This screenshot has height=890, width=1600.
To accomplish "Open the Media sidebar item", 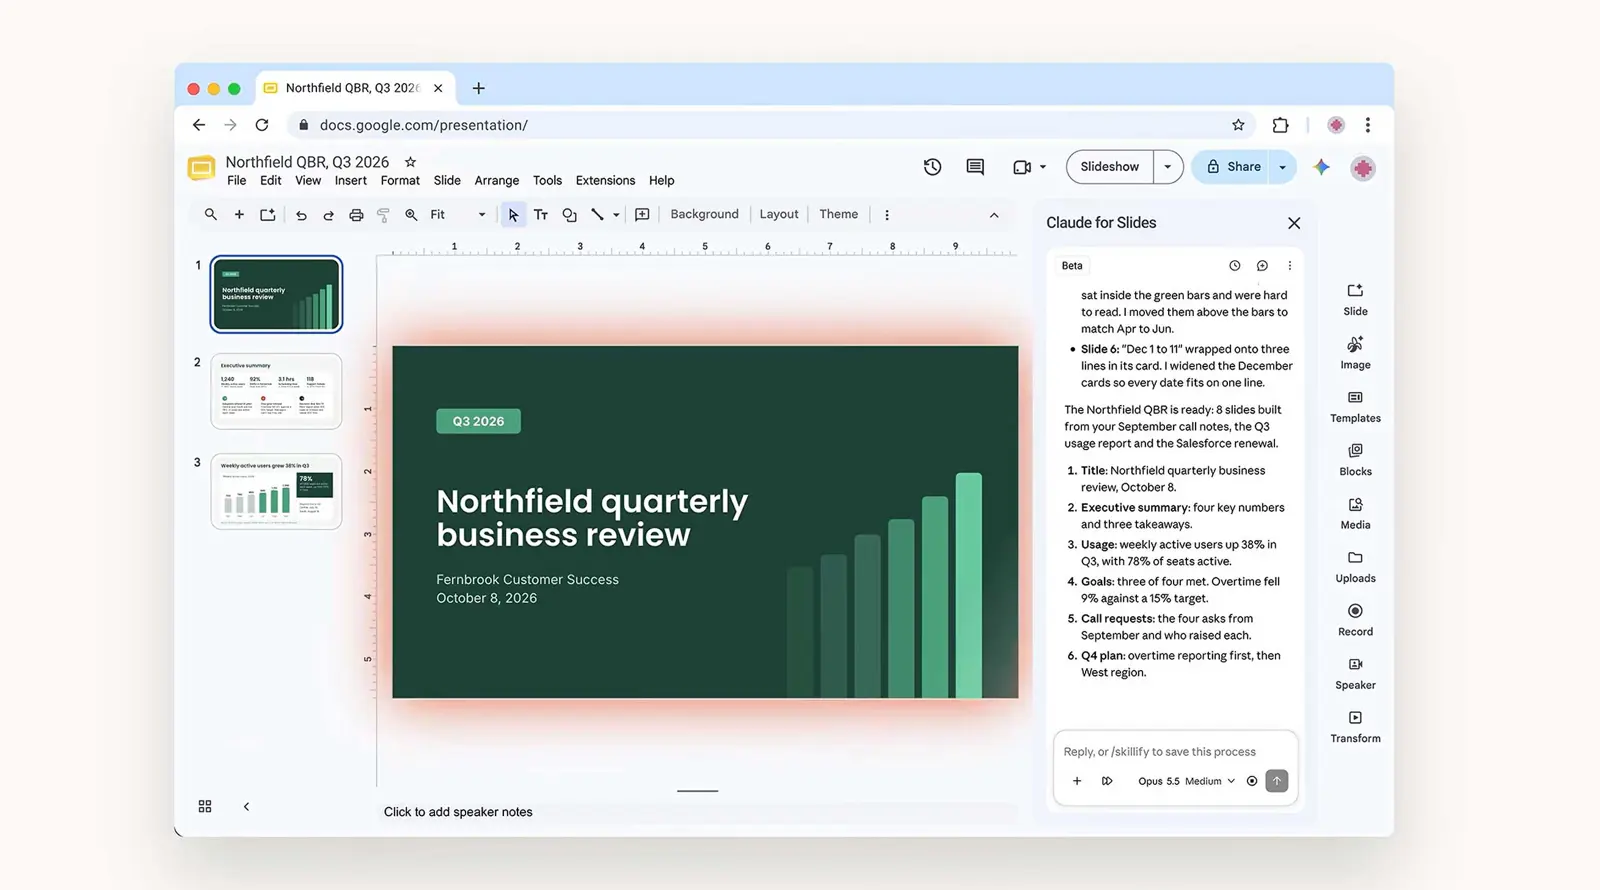I will point(1355,513).
